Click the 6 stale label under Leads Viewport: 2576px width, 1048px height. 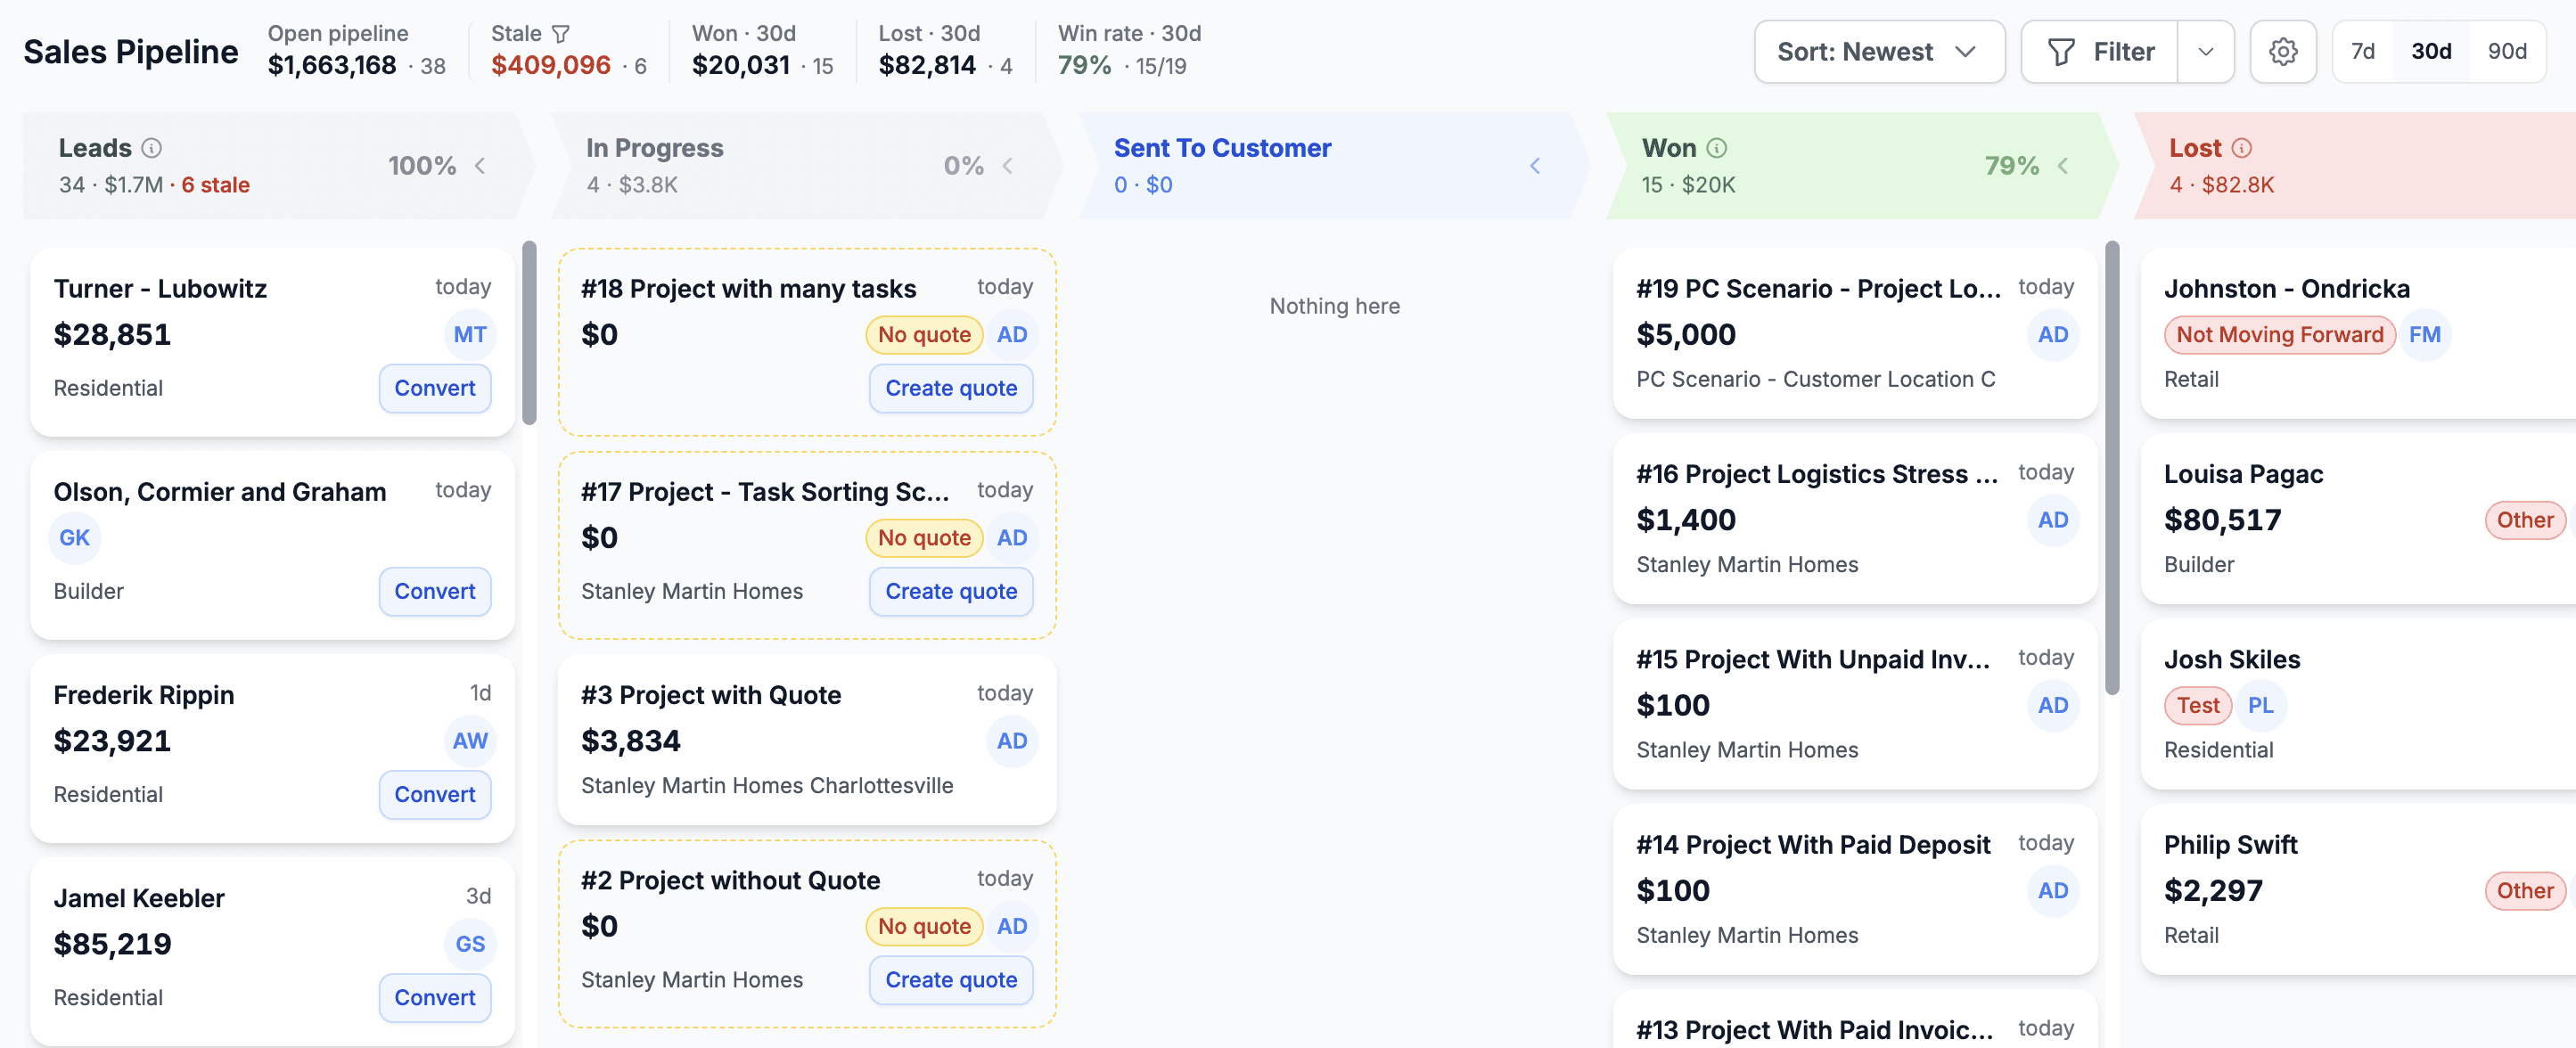215,185
